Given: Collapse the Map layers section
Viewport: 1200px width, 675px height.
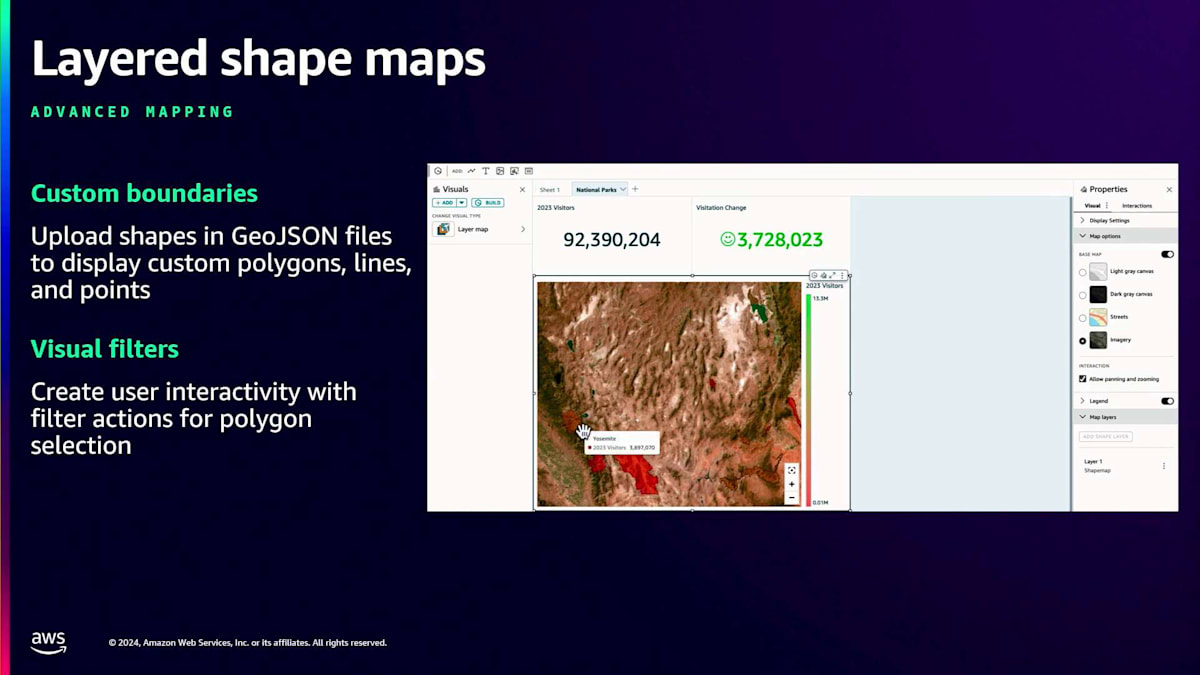Looking at the screenshot, I should [x=1124, y=417].
